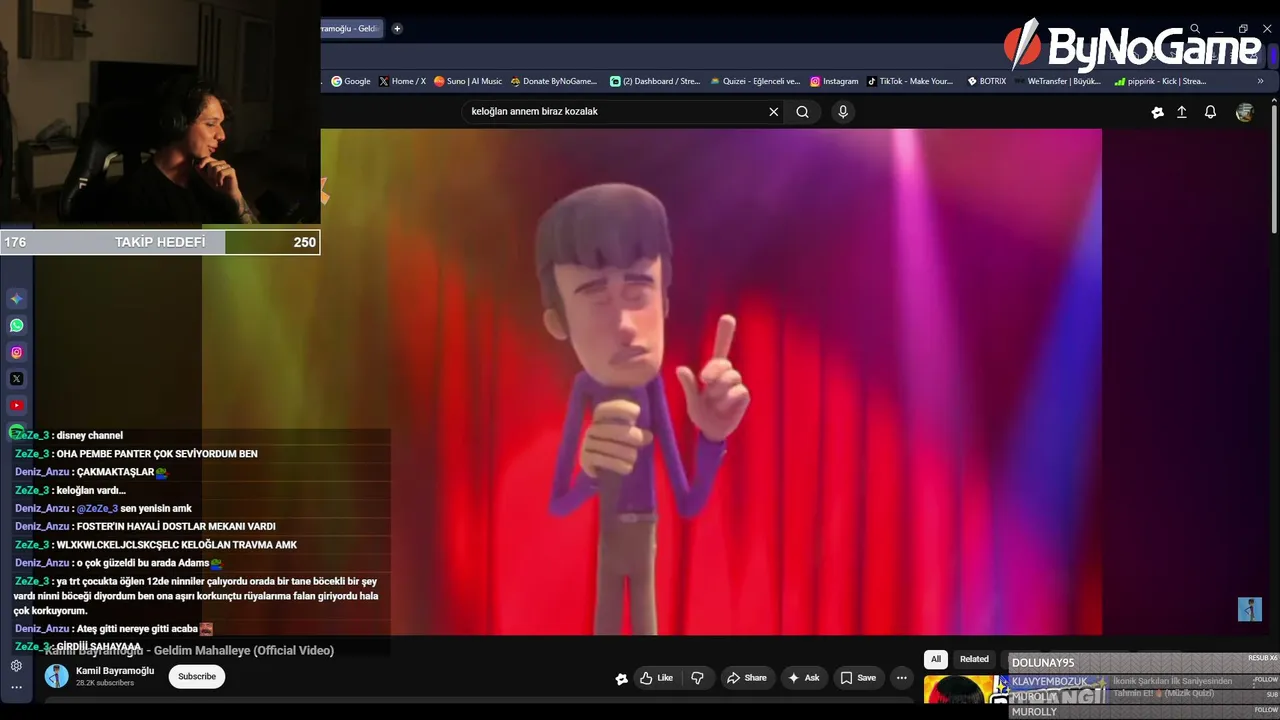The width and height of the screenshot is (1280, 720).
Task: Open the TikTok - Make Your... bookmark
Action: [910, 82]
